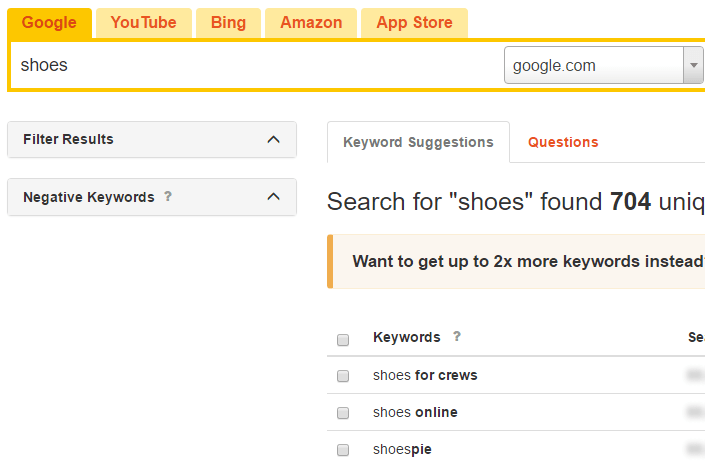The height and width of the screenshot is (465, 705).
Task: Click the "shoespie" keyword text
Action: (x=402, y=449)
